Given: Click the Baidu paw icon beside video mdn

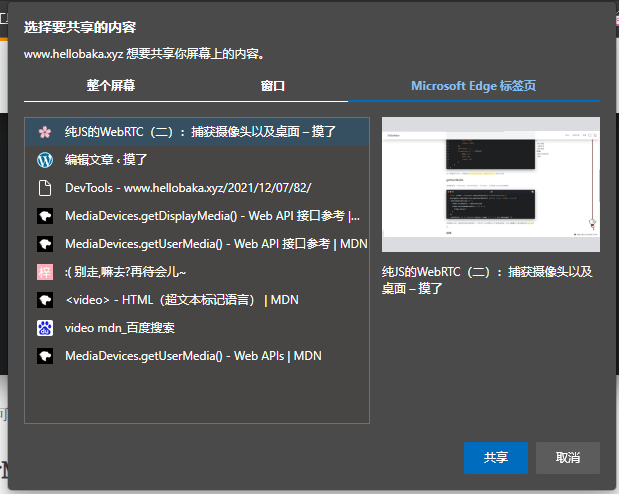Looking at the screenshot, I should (45, 328).
